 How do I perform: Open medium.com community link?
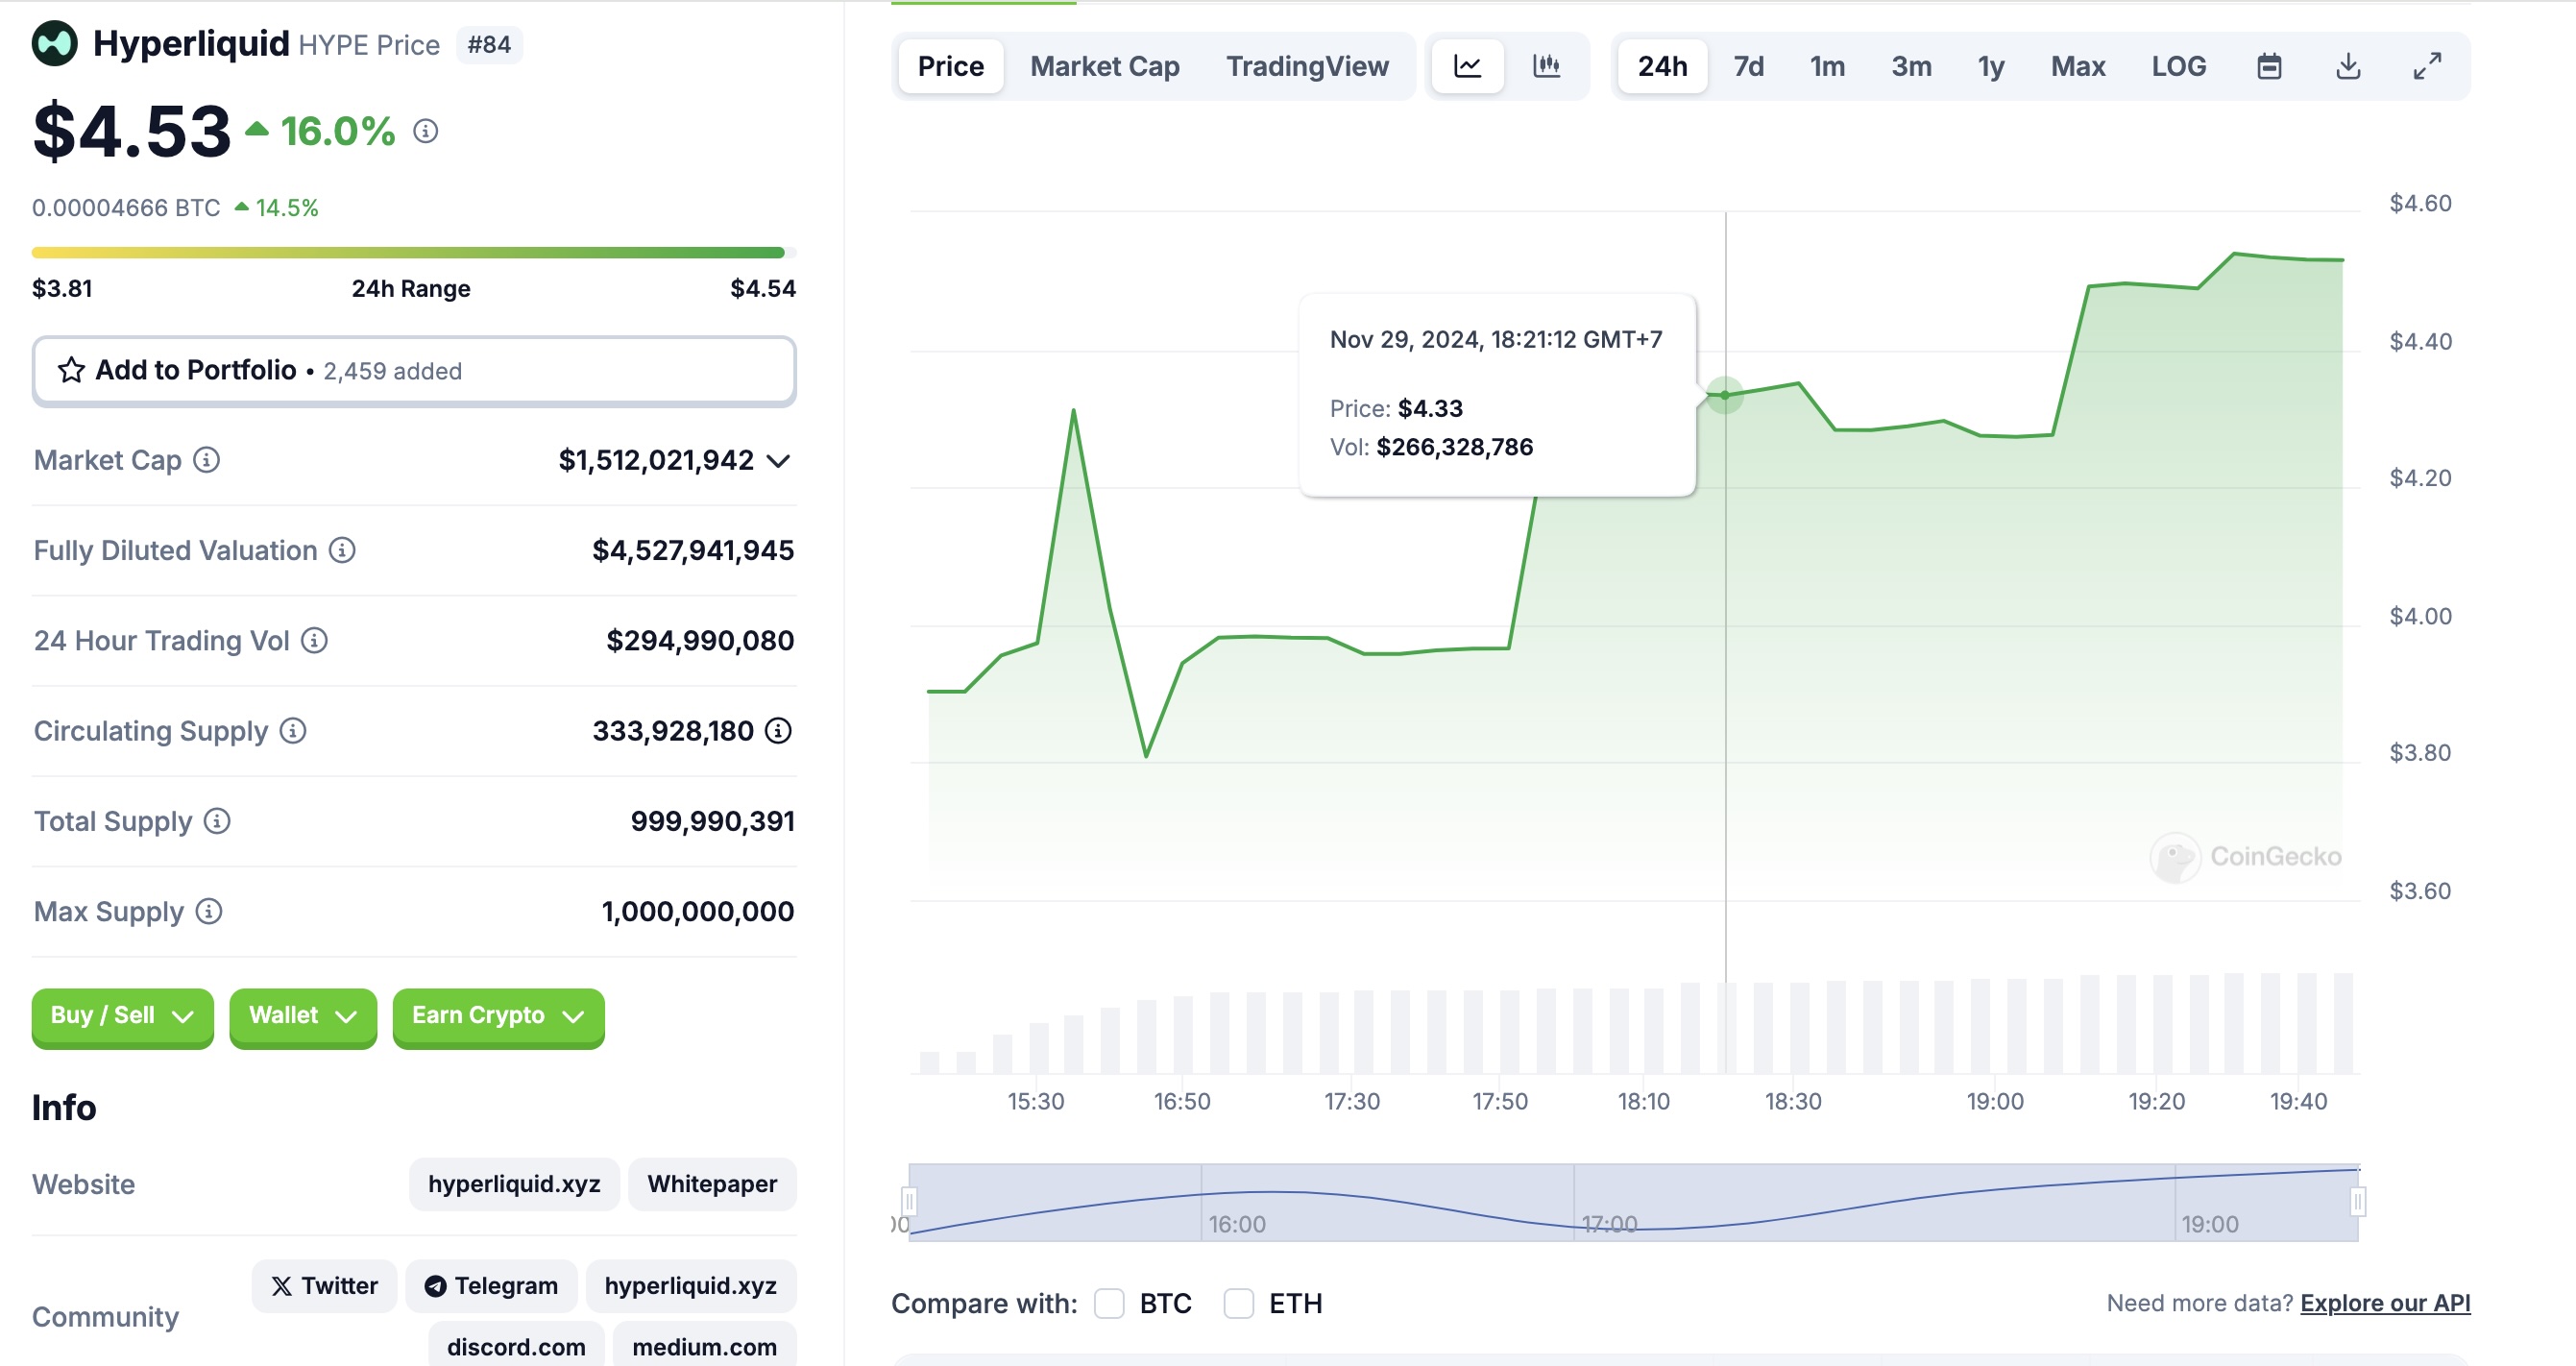coord(704,1346)
